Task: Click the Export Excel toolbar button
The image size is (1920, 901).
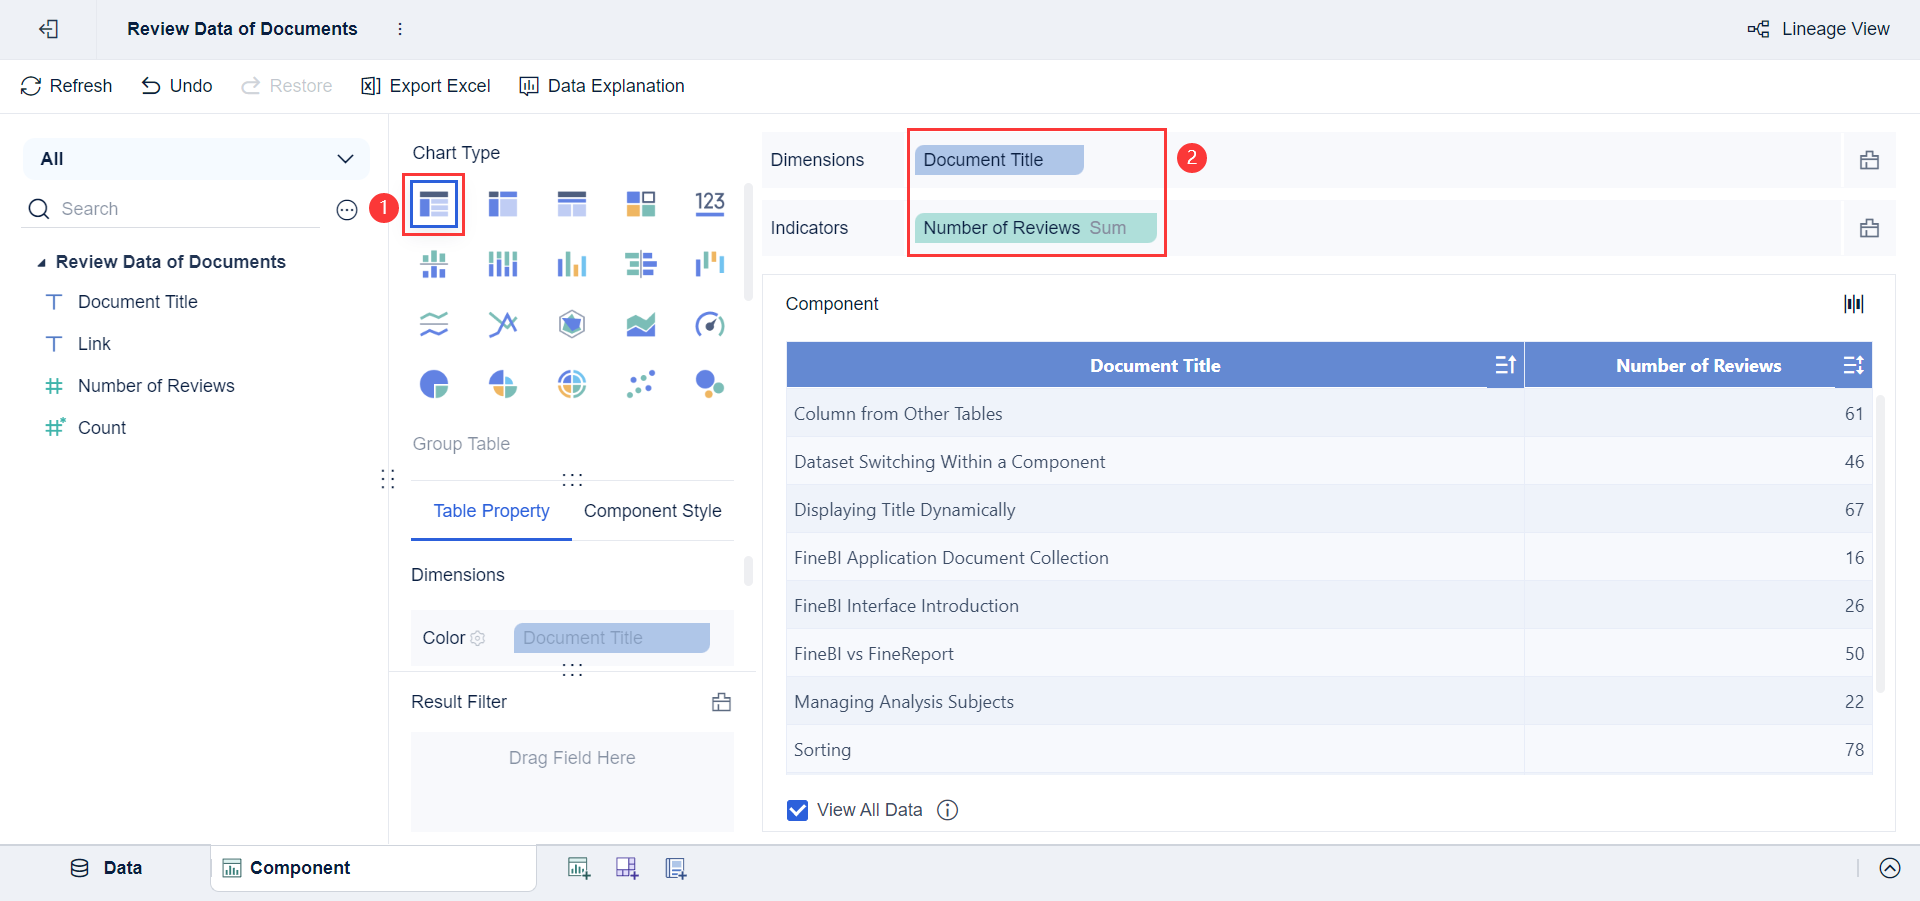Action: point(426,86)
